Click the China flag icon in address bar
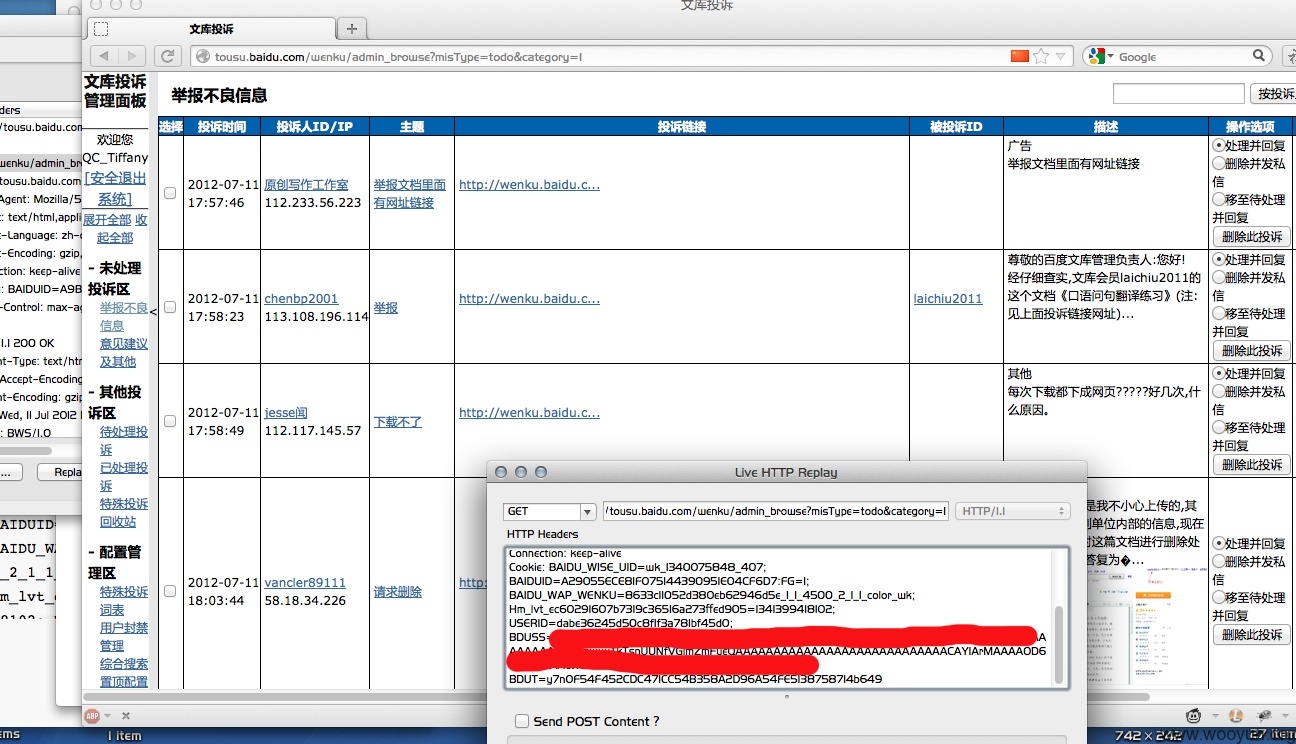The width and height of the screenshot is (1296, 744). coord(1019,56)
